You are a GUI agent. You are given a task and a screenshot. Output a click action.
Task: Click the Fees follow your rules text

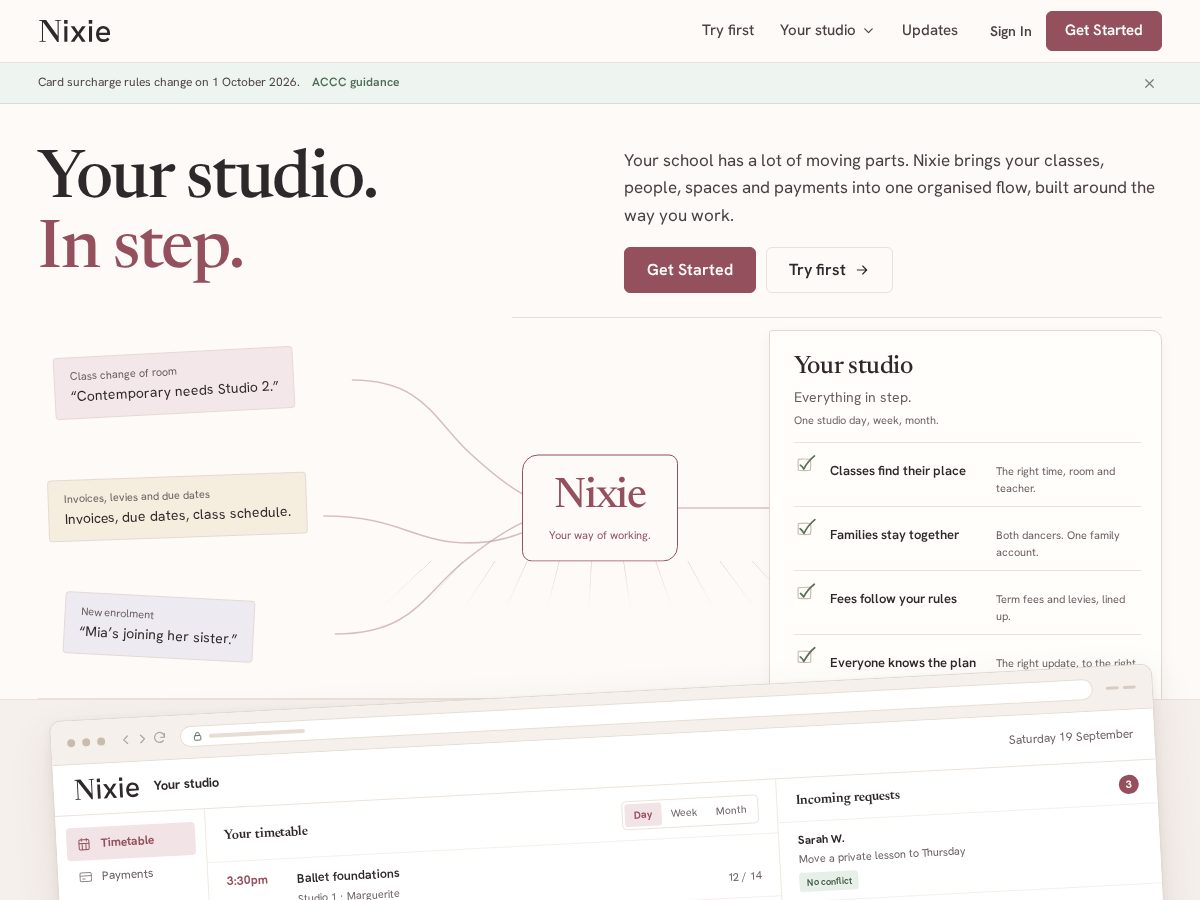tap(893, 599)
